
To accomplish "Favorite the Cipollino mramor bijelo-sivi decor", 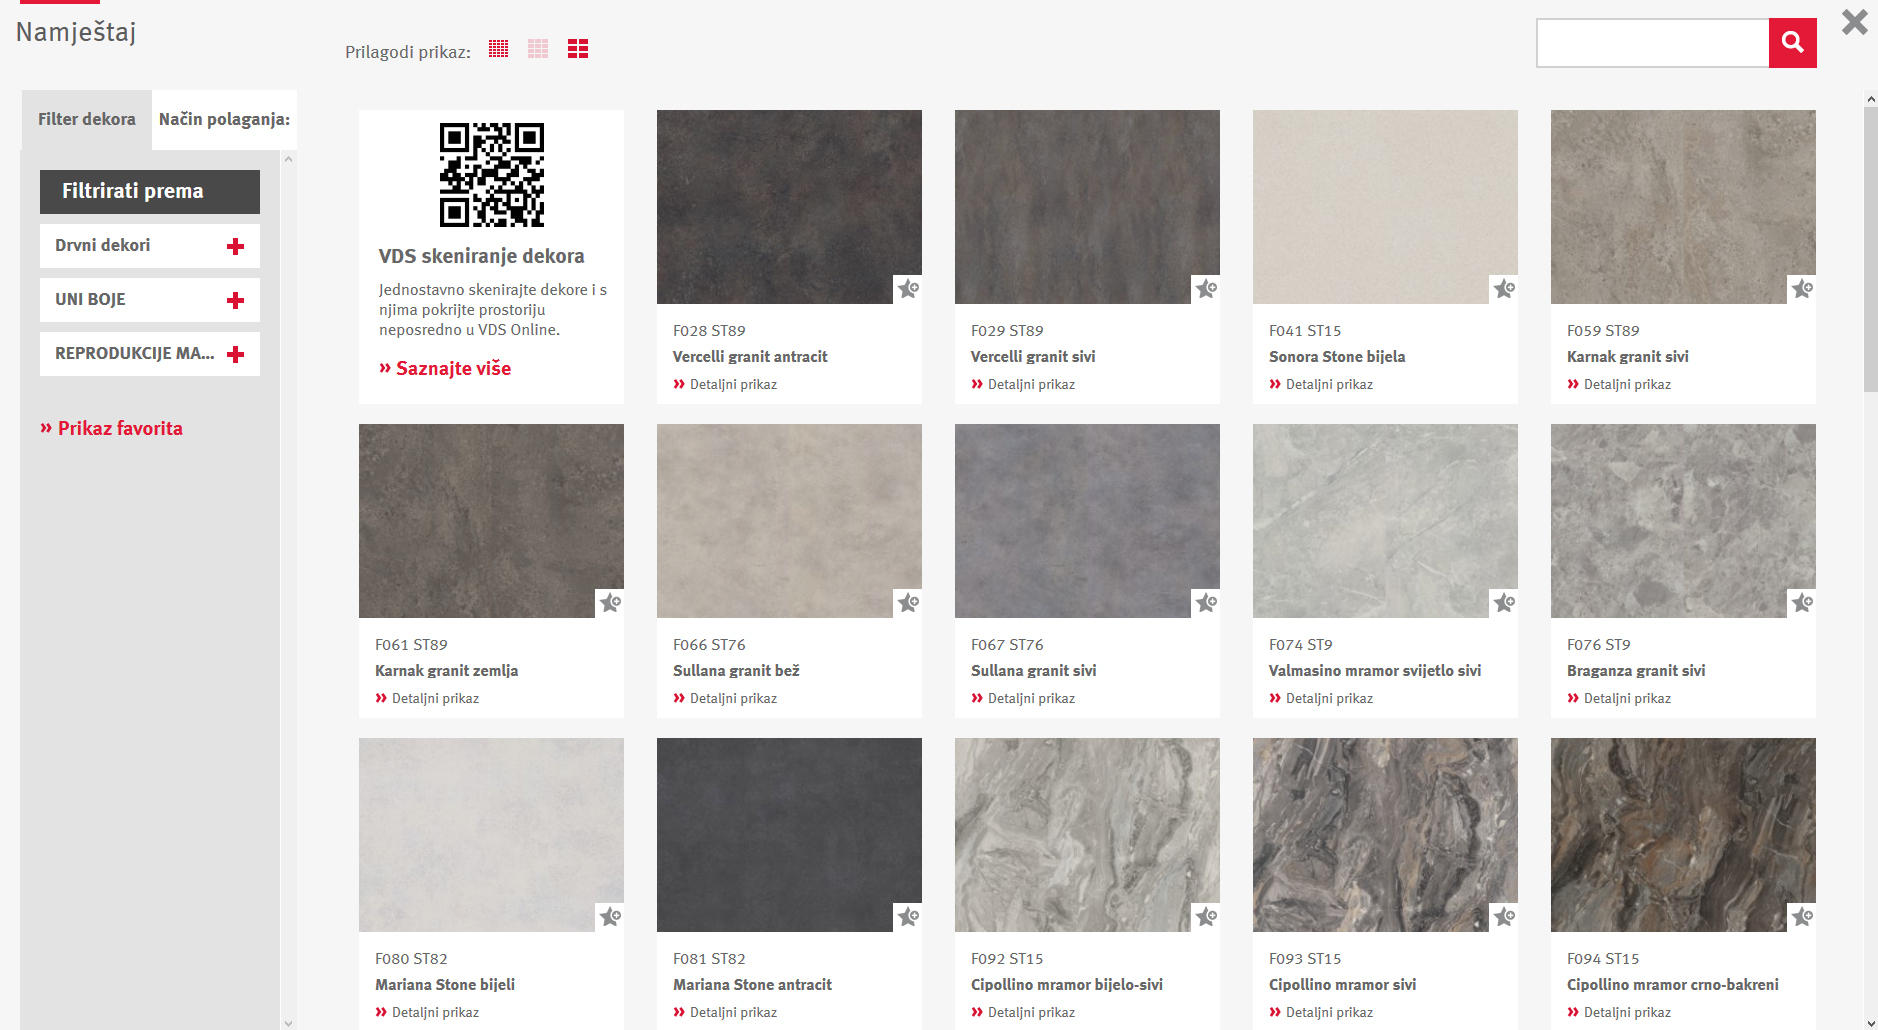I will click(x=1205, y=917).
